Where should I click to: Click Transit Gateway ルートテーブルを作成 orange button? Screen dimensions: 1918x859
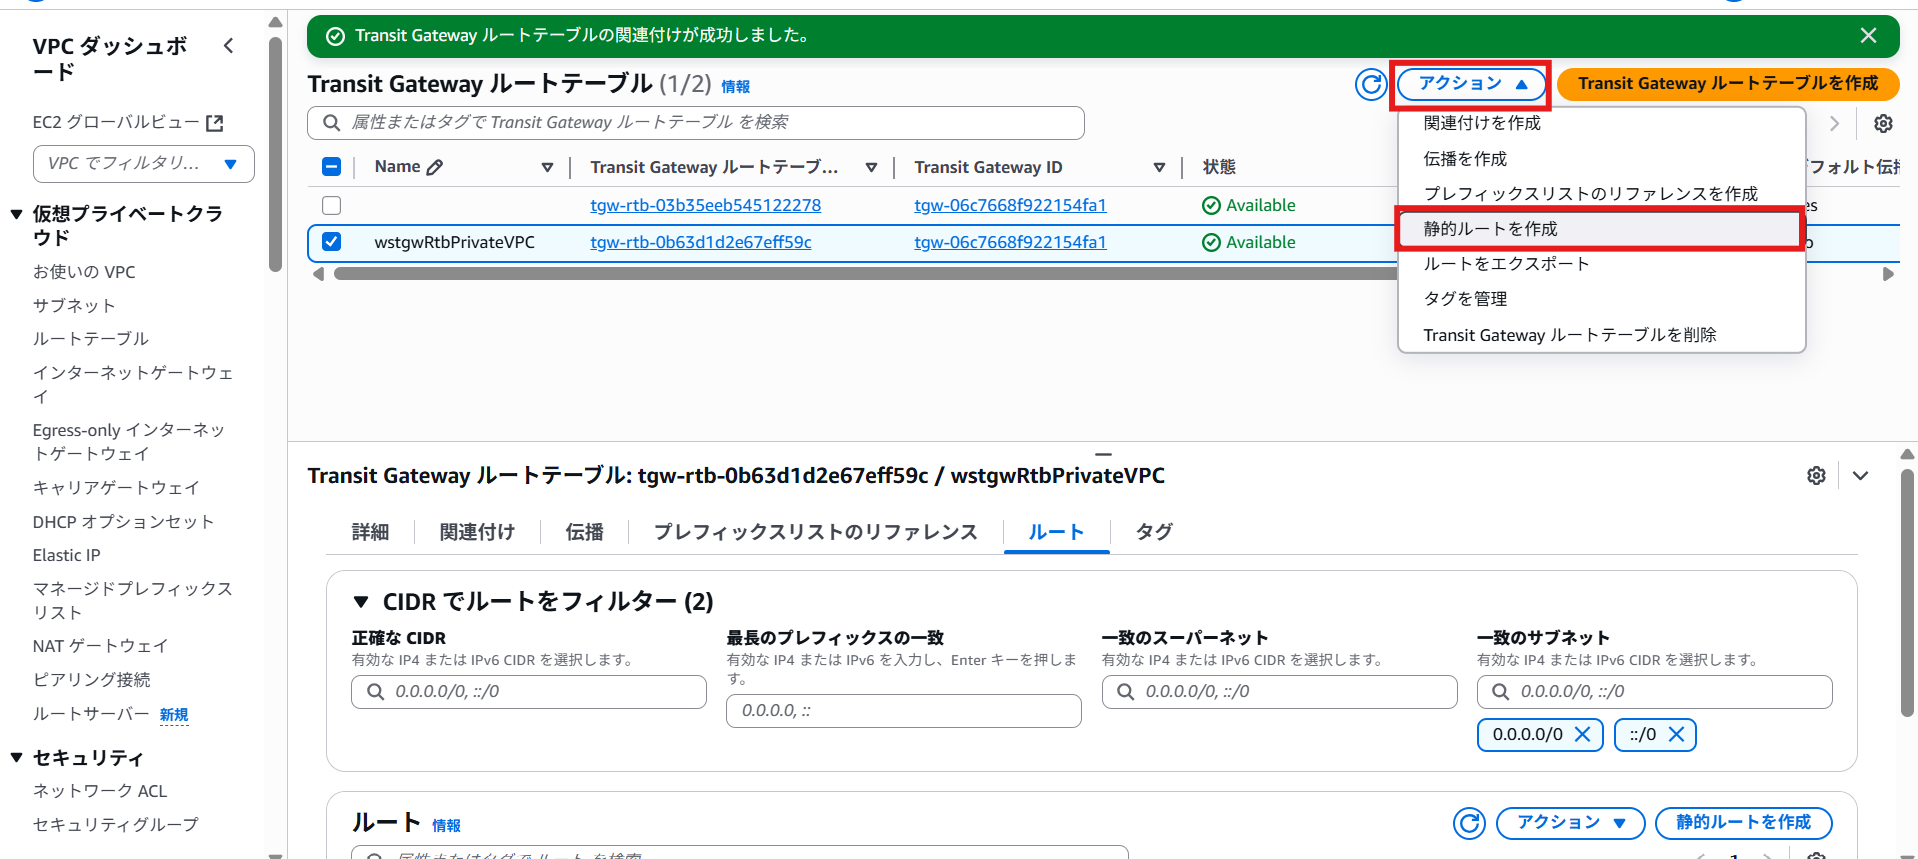(x=1728, y=84)
